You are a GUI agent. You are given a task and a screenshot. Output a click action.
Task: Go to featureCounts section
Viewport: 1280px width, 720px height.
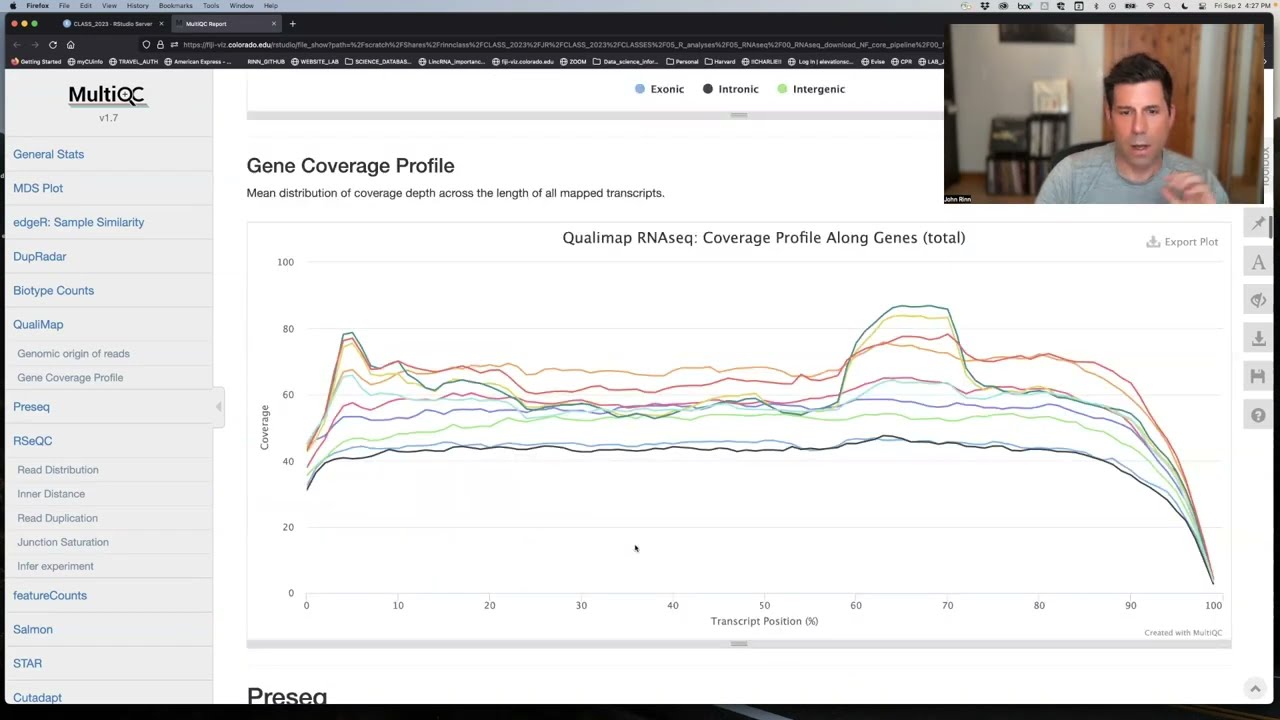[x=50, y=595]
